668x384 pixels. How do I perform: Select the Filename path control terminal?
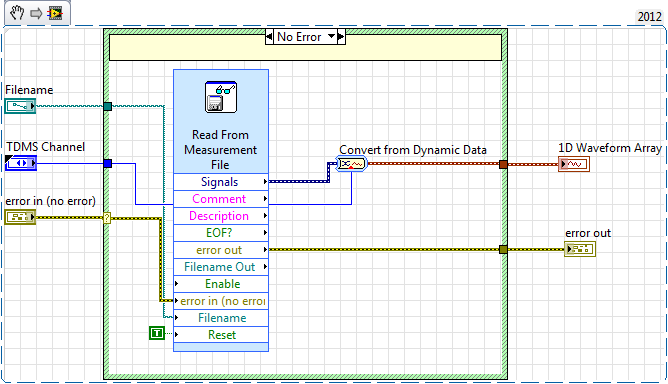click(x=20, y=106)
